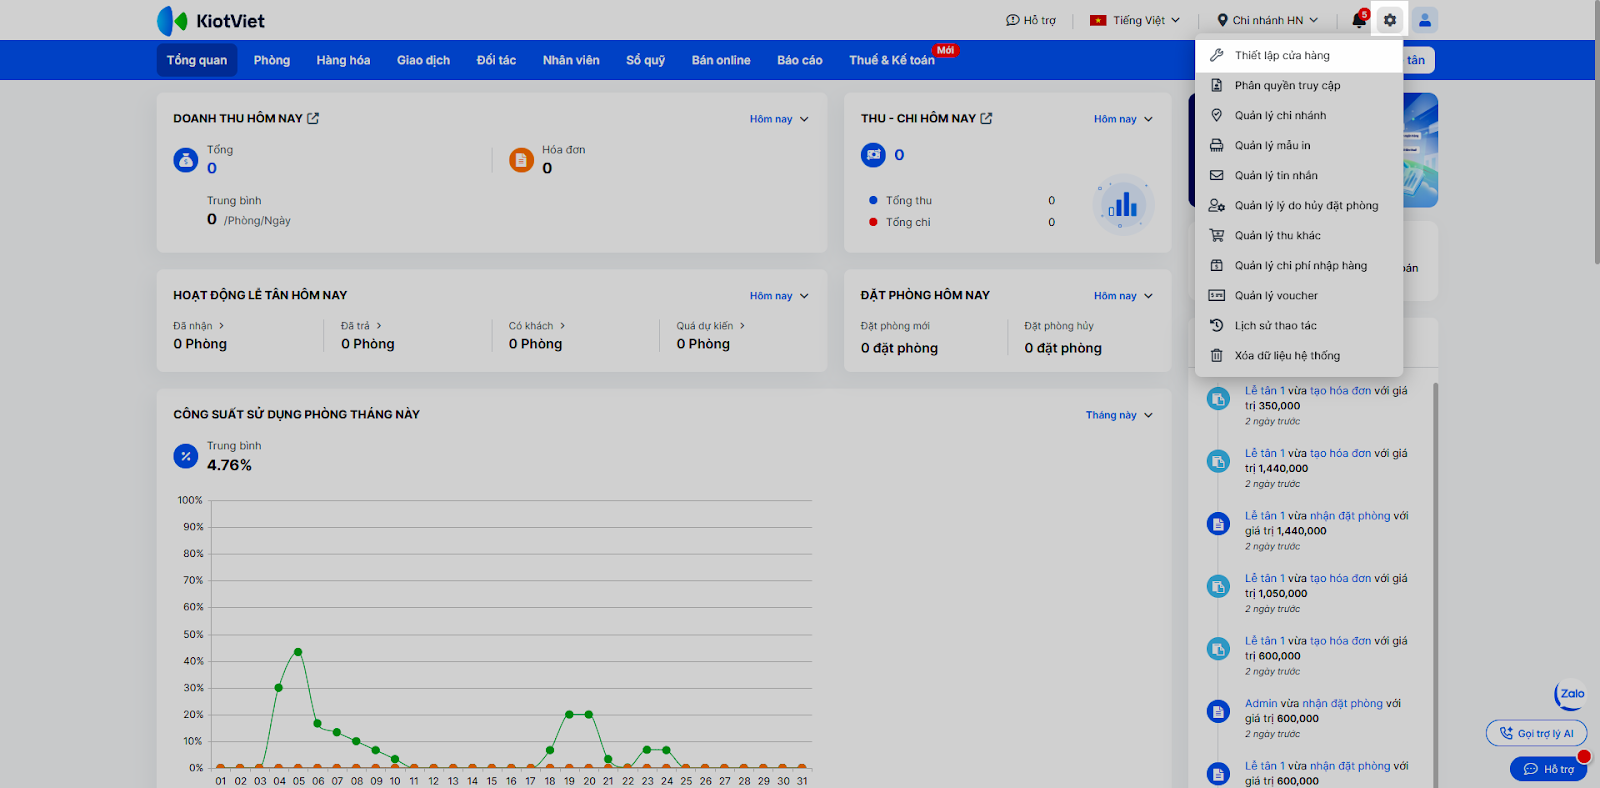Click the Xóa dữ liệu trash icon
The height and width of the screenshot is (788, 1600).
tap(1217, 355)
